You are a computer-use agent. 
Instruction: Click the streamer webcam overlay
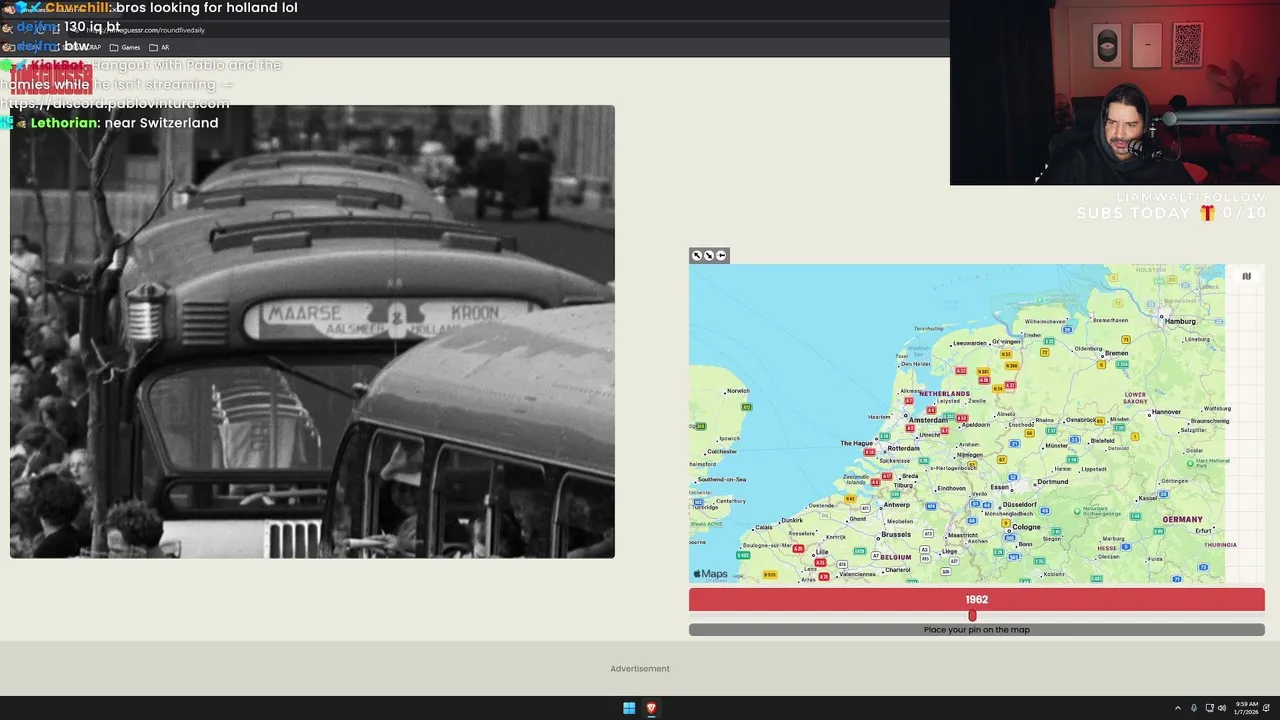1115,93
